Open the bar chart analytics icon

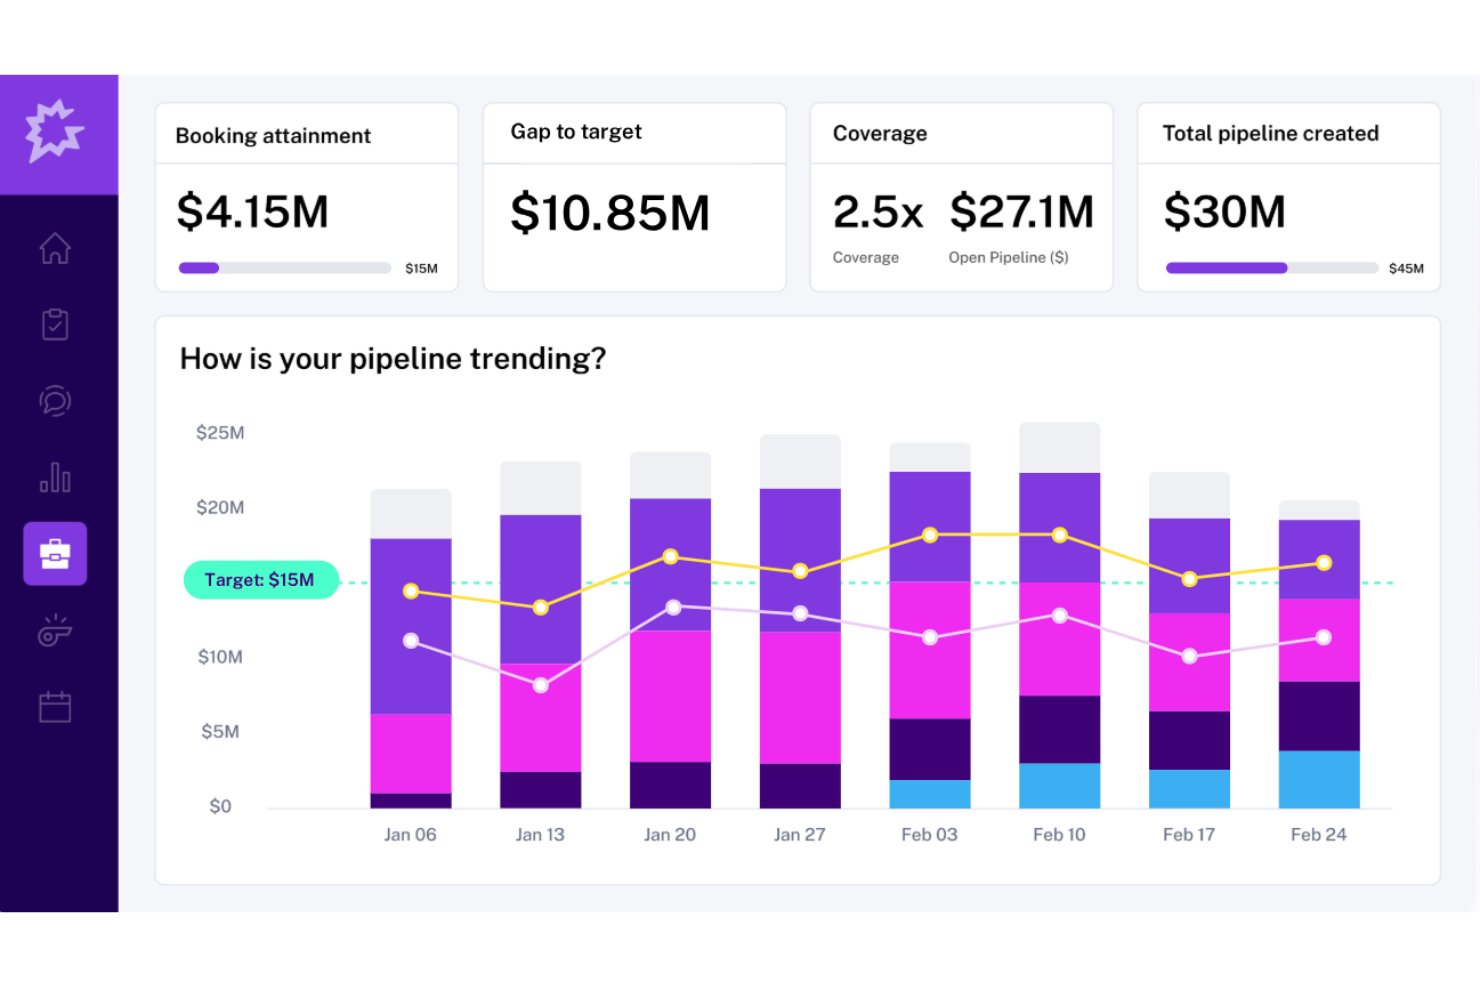(x=55, y=477)
